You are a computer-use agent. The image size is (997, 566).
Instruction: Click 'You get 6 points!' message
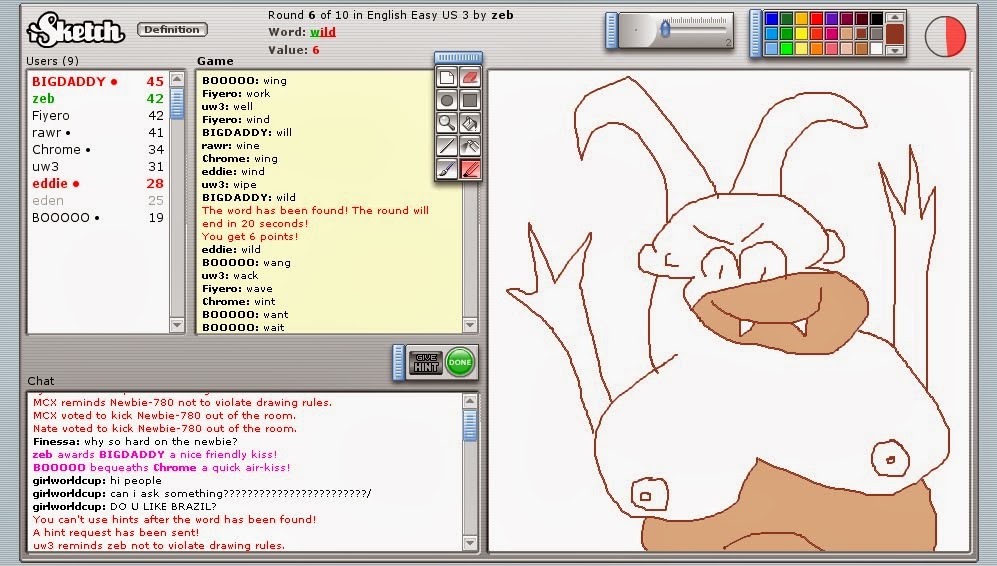point(250,237)
